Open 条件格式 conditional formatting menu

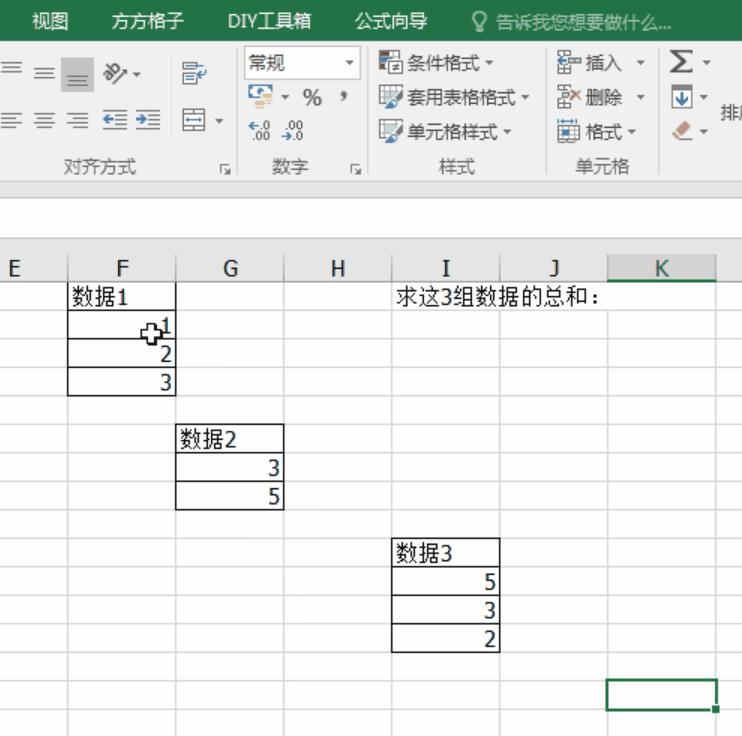(436, 62)
